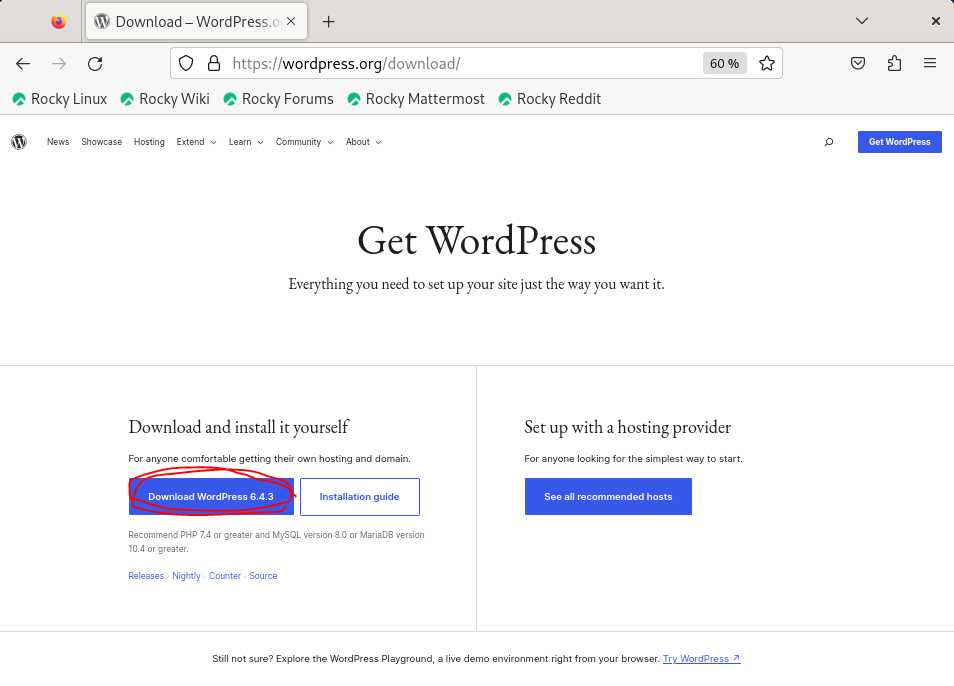Open a new tab with plus icon

pos(329,22)
